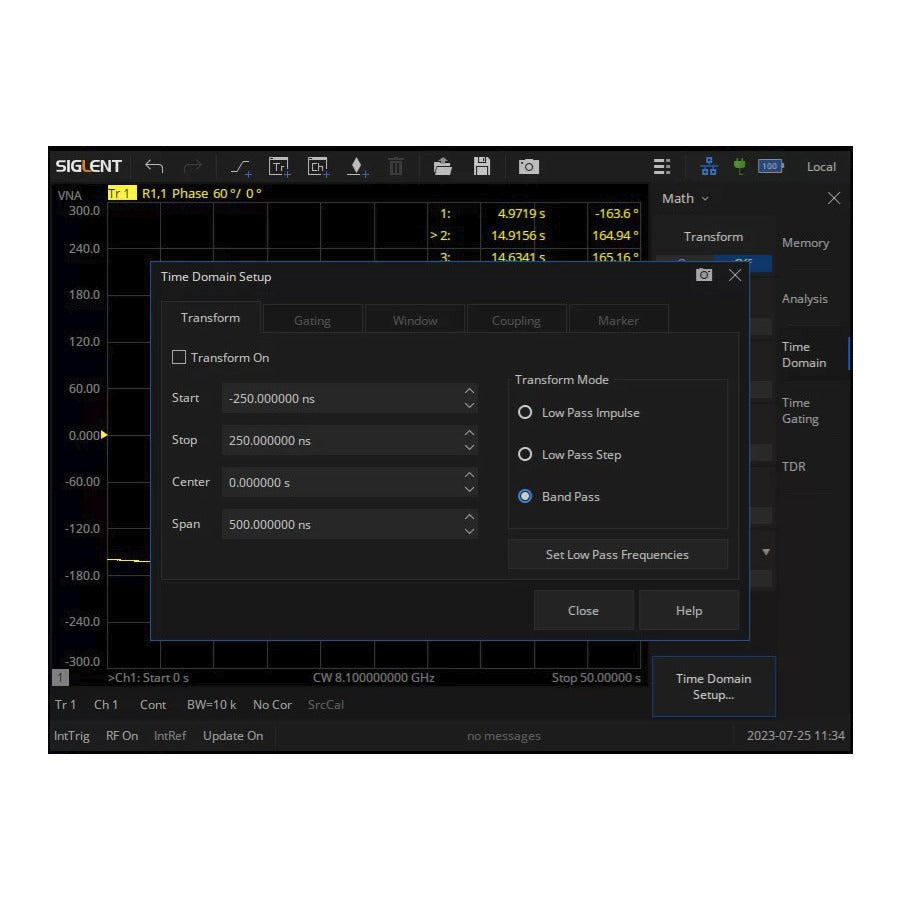Decrease the Span value with down arrow

pos(469,531)
